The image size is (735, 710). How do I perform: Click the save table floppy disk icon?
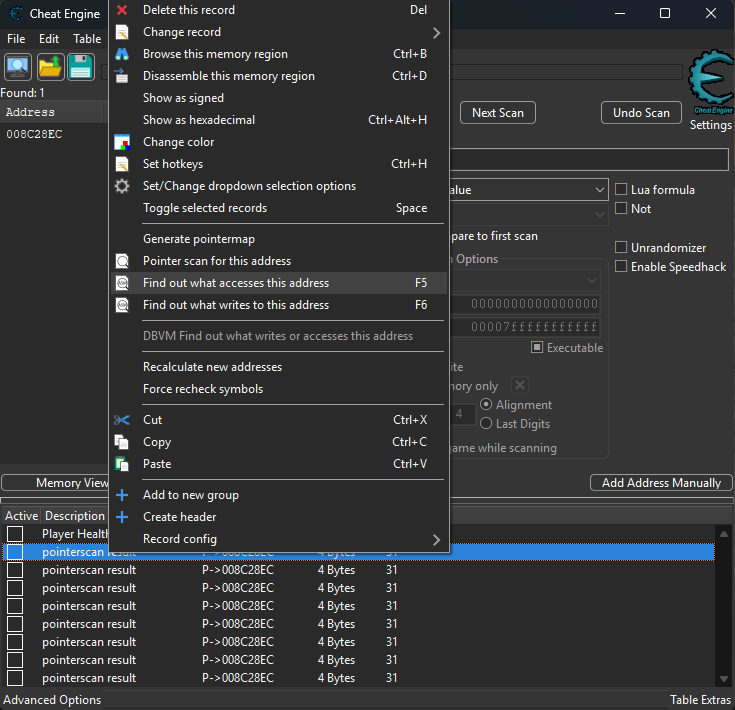click(x=81, y=67)
